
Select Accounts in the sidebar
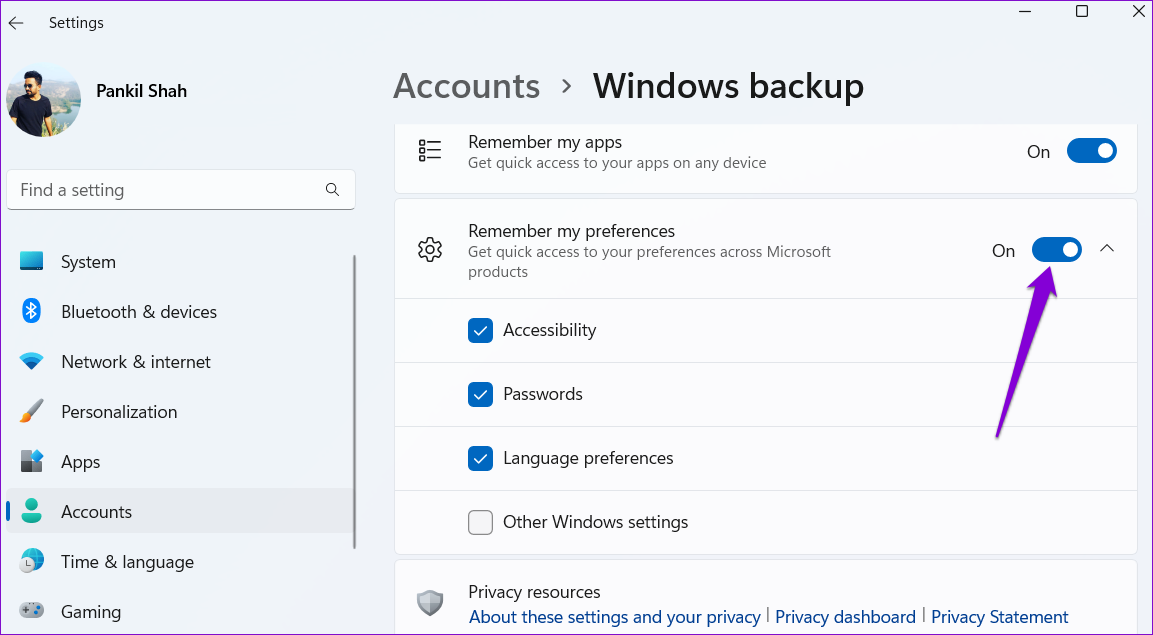(96, 512)
